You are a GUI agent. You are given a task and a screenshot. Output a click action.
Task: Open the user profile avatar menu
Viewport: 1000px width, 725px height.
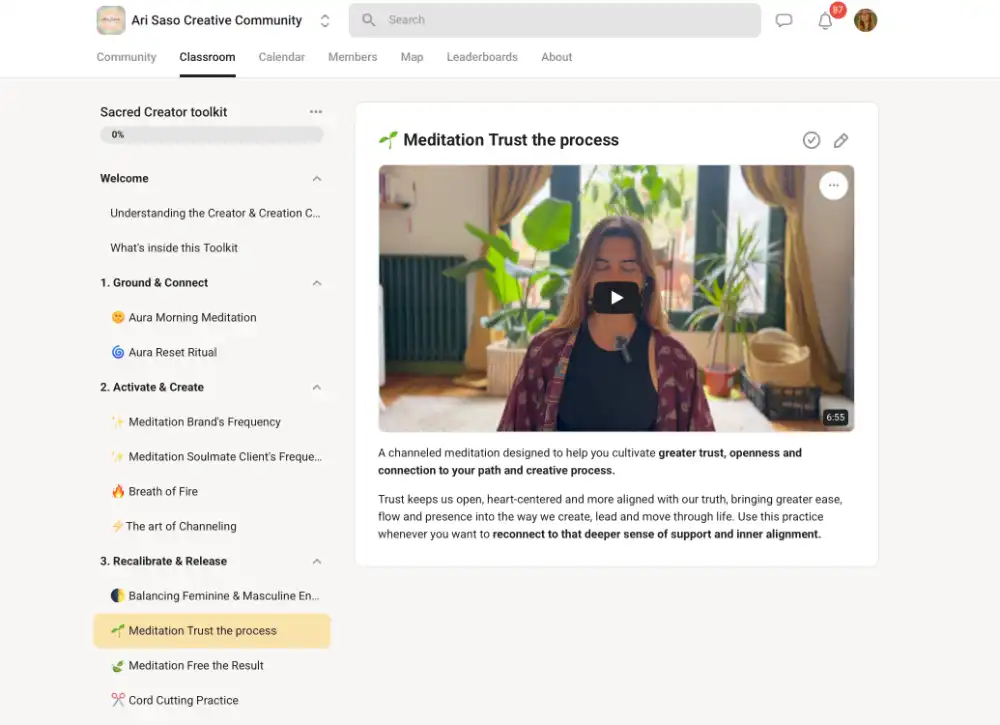(x=865, y=20)
